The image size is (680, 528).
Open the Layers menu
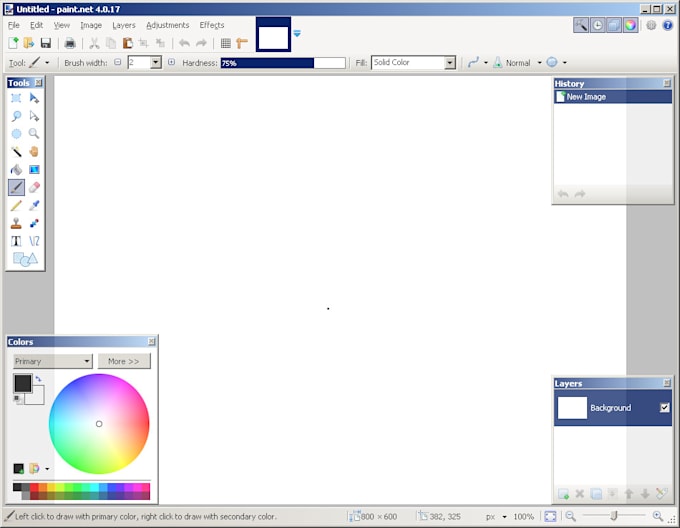click(124, 25)
